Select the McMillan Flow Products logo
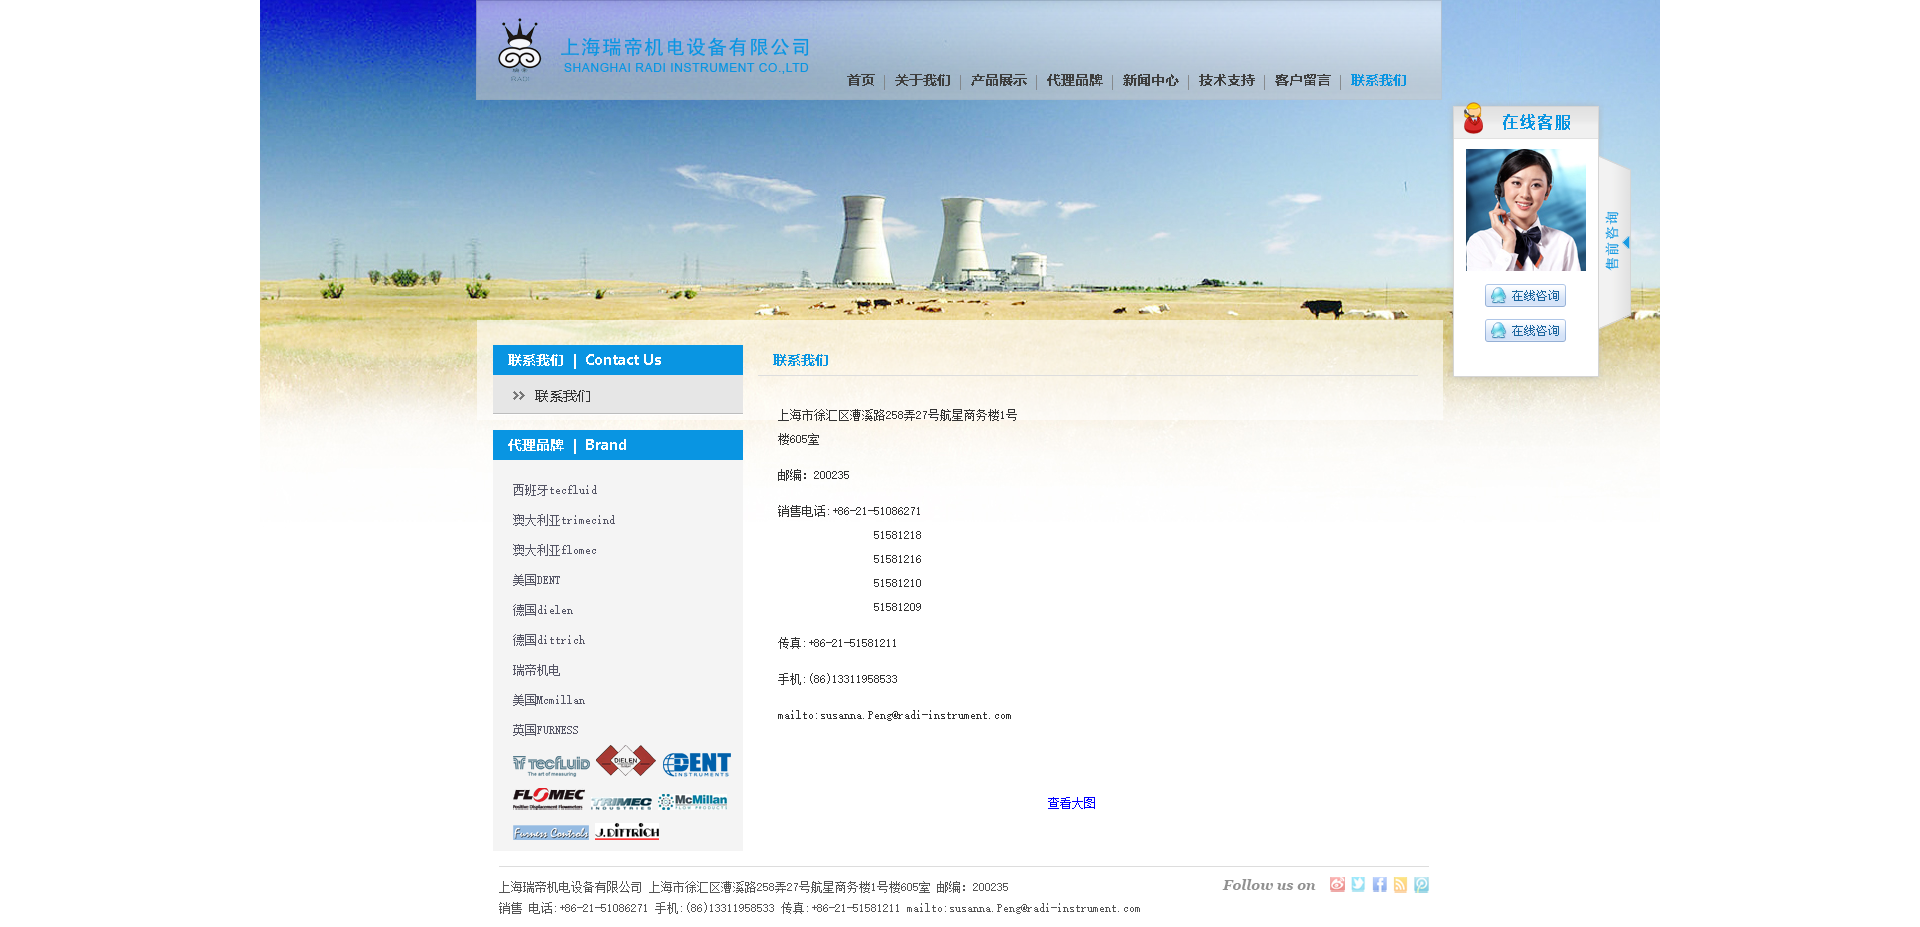Image resolution: width=1920 pixels, height=927 pixels. click(693, 801)
